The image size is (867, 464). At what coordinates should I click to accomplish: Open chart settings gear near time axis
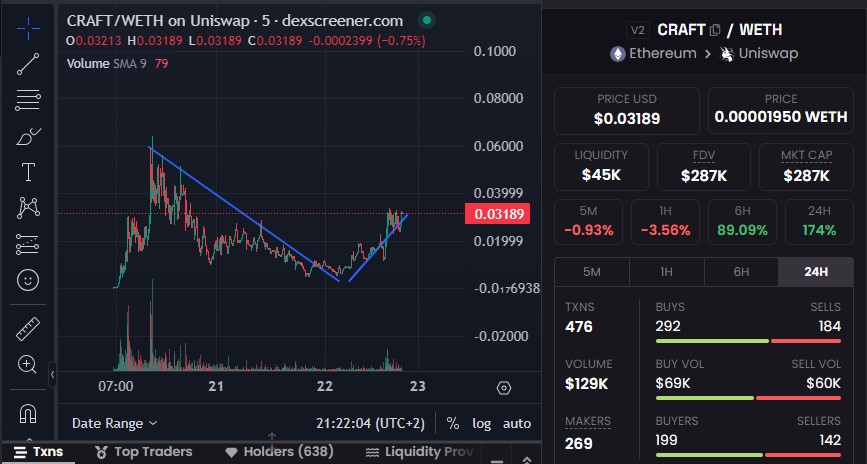tap(504, 388)
